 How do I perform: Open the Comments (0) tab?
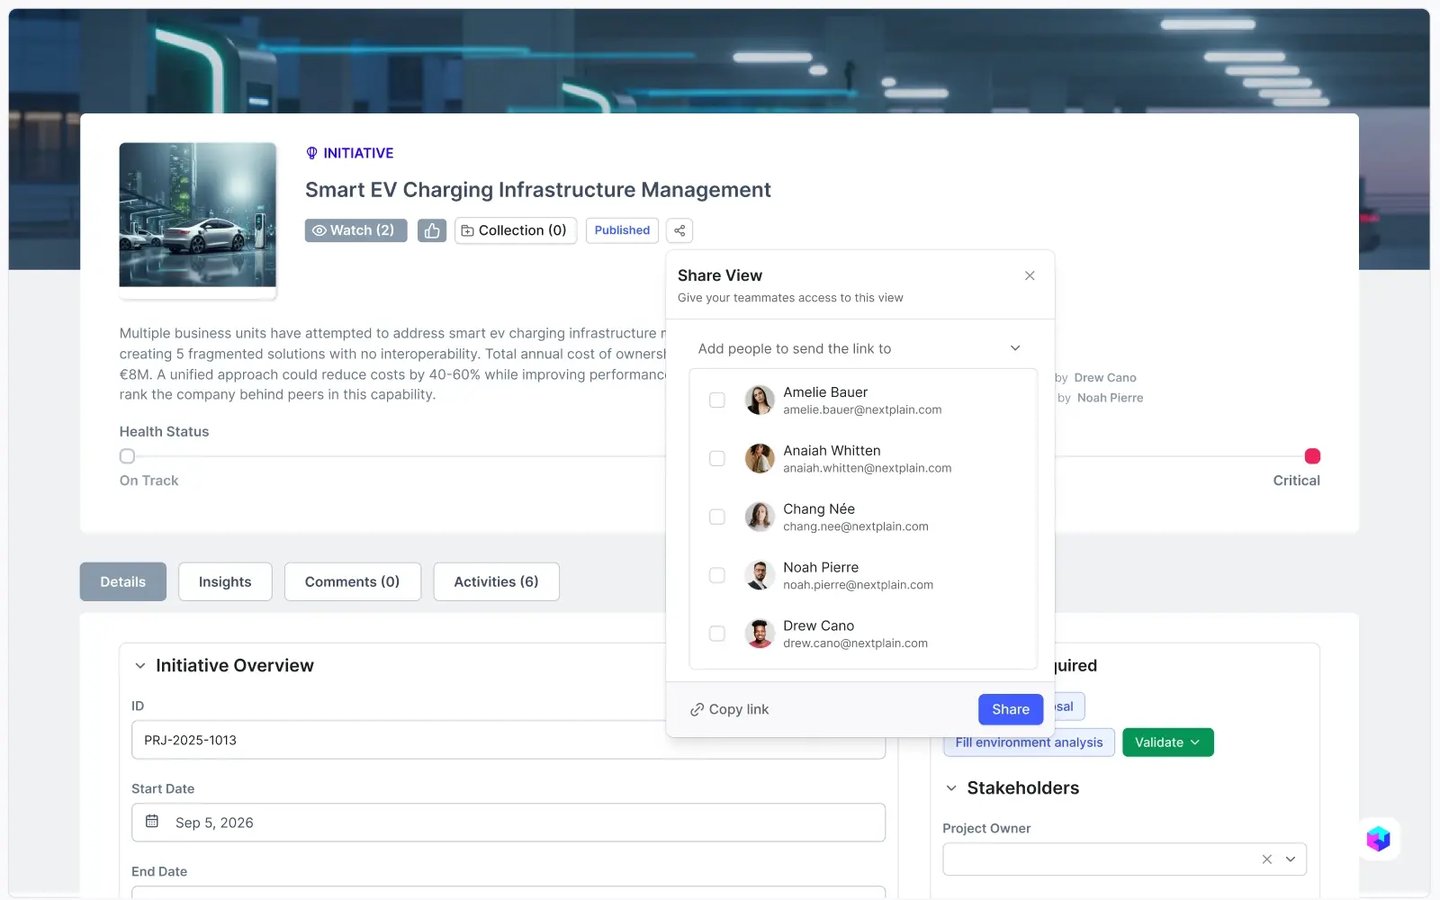pyautogui.click(x=352, y=582)
